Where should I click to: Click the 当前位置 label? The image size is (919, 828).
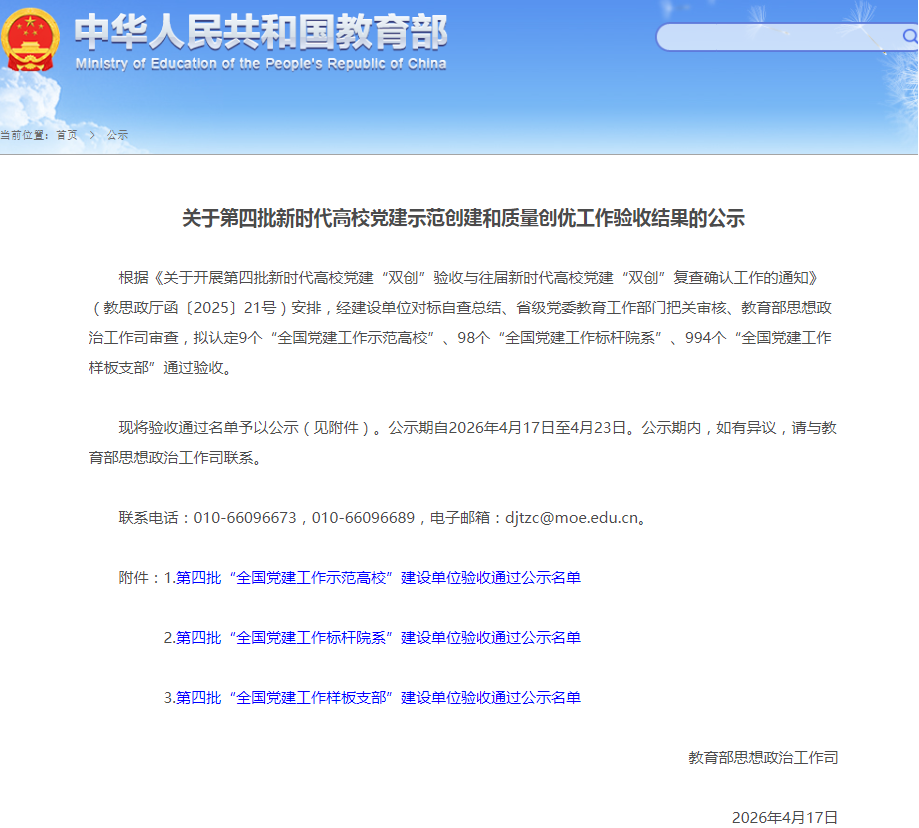tap(24, 135)
